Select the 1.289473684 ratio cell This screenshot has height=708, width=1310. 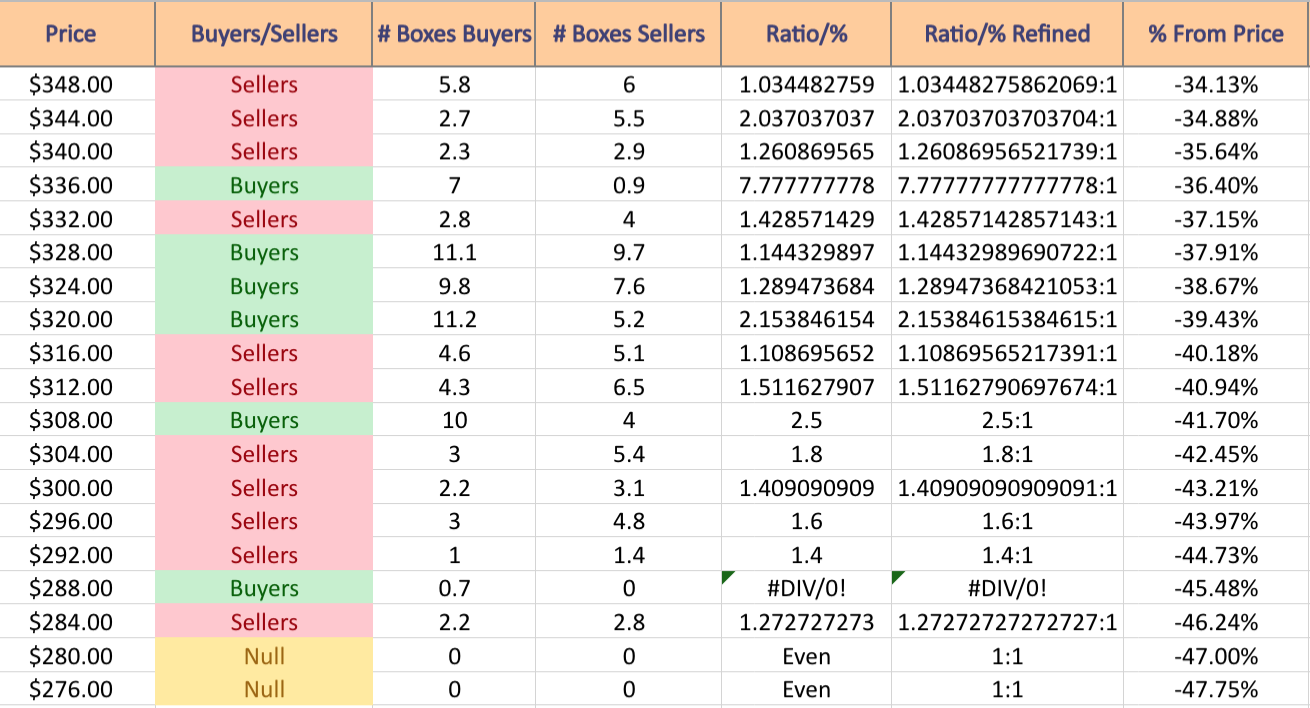click(807, 286)
